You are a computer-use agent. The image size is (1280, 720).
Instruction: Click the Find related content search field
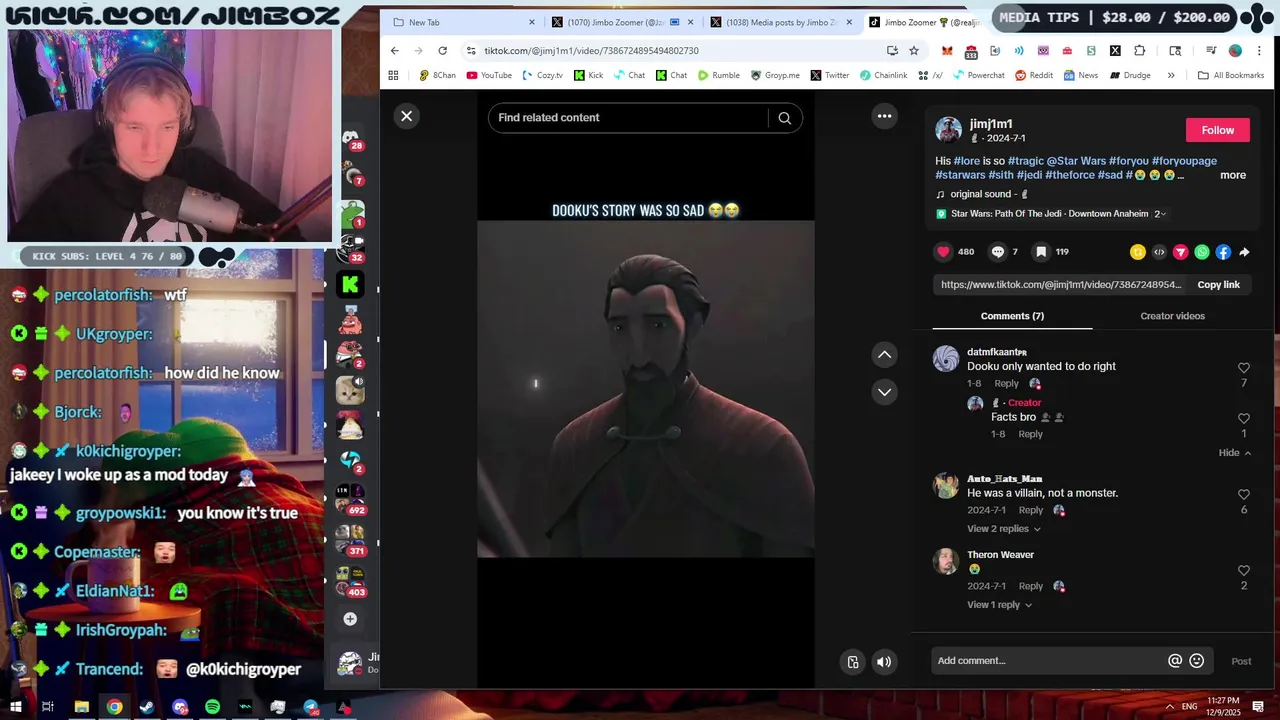(628, 118)
